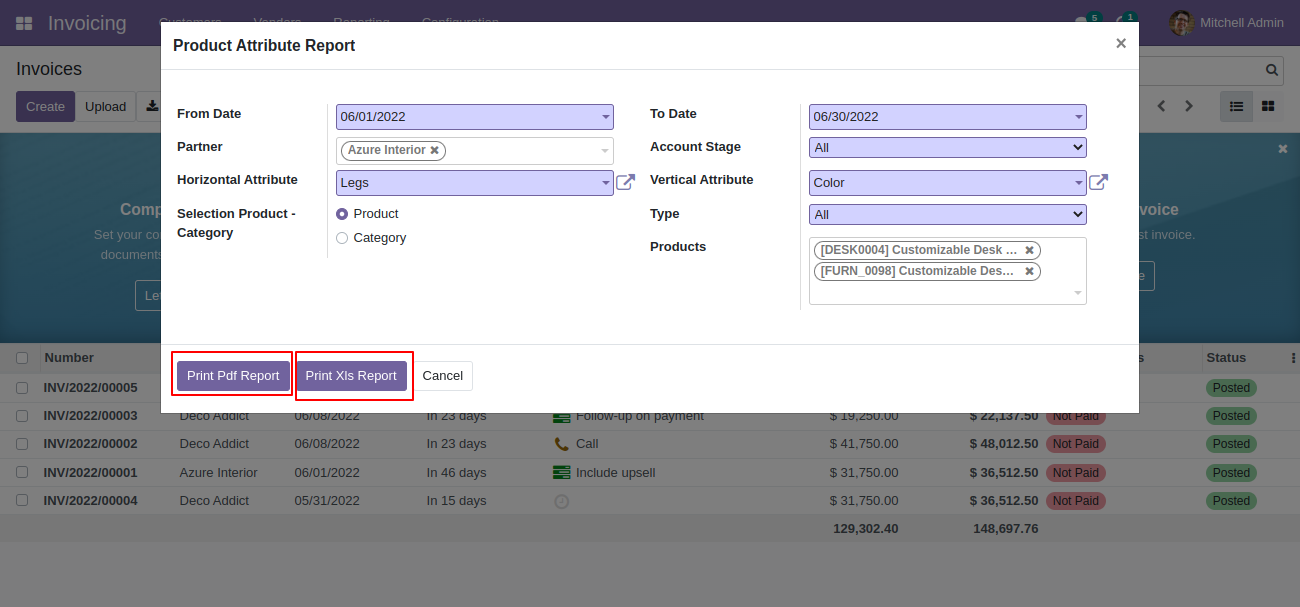Click the Upload button
The height and width of the screenshot is (607, 1300).
[x=105, y=106]
